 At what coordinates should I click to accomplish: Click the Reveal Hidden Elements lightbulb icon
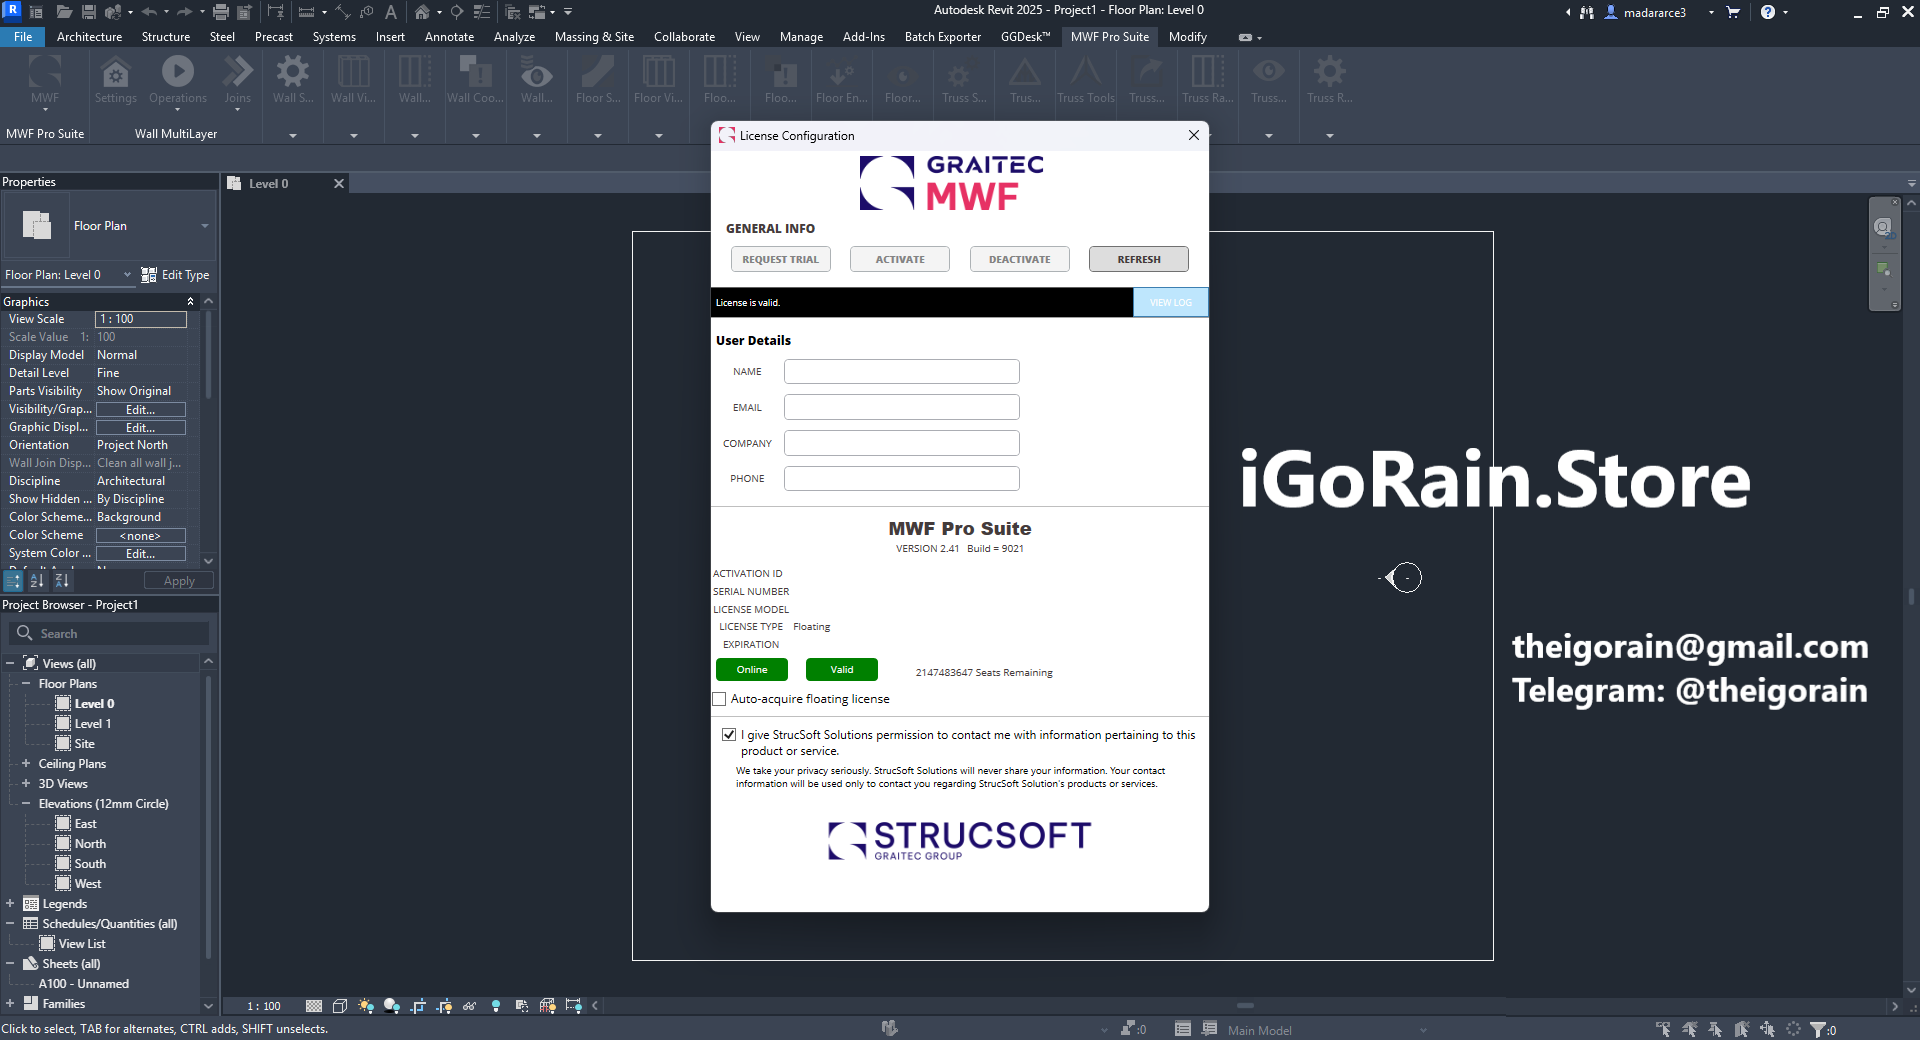(496, 1006)
